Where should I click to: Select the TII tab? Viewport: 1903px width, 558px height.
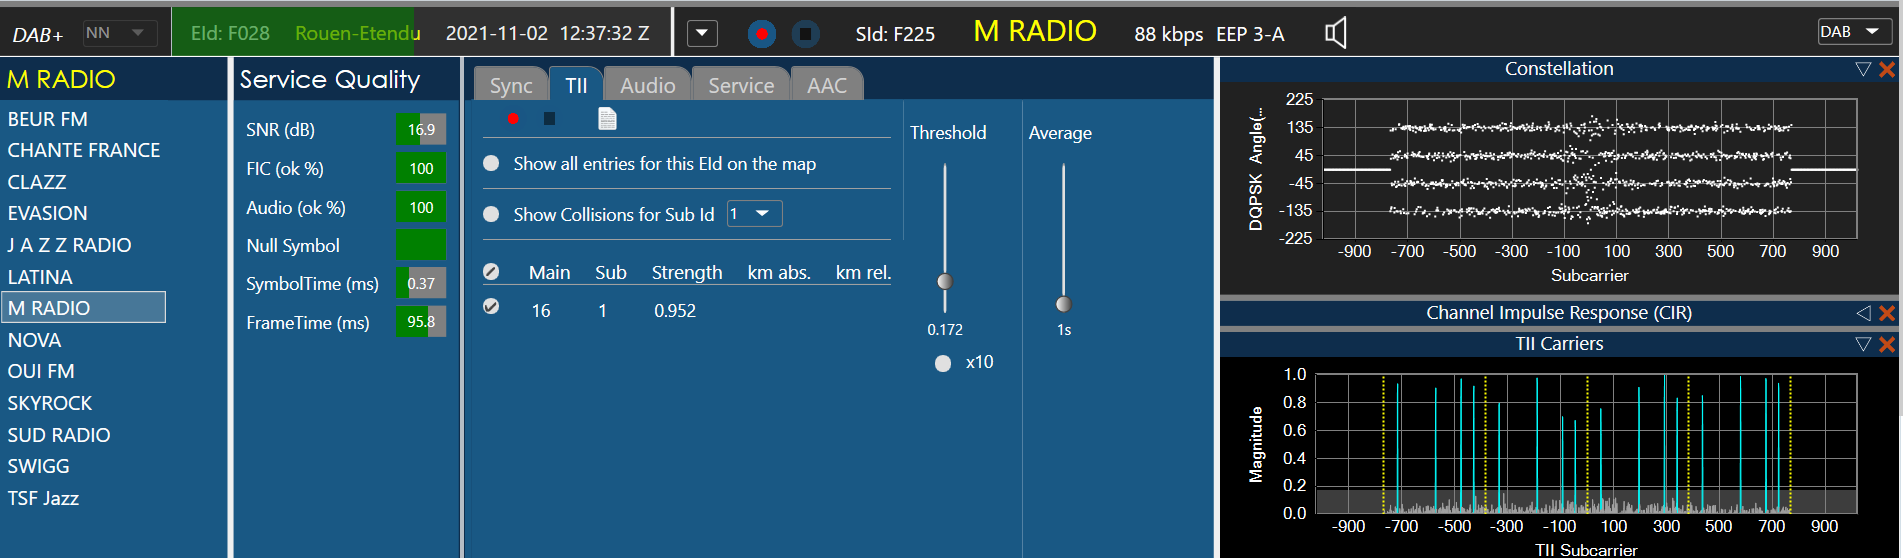[x=576, y=85]
